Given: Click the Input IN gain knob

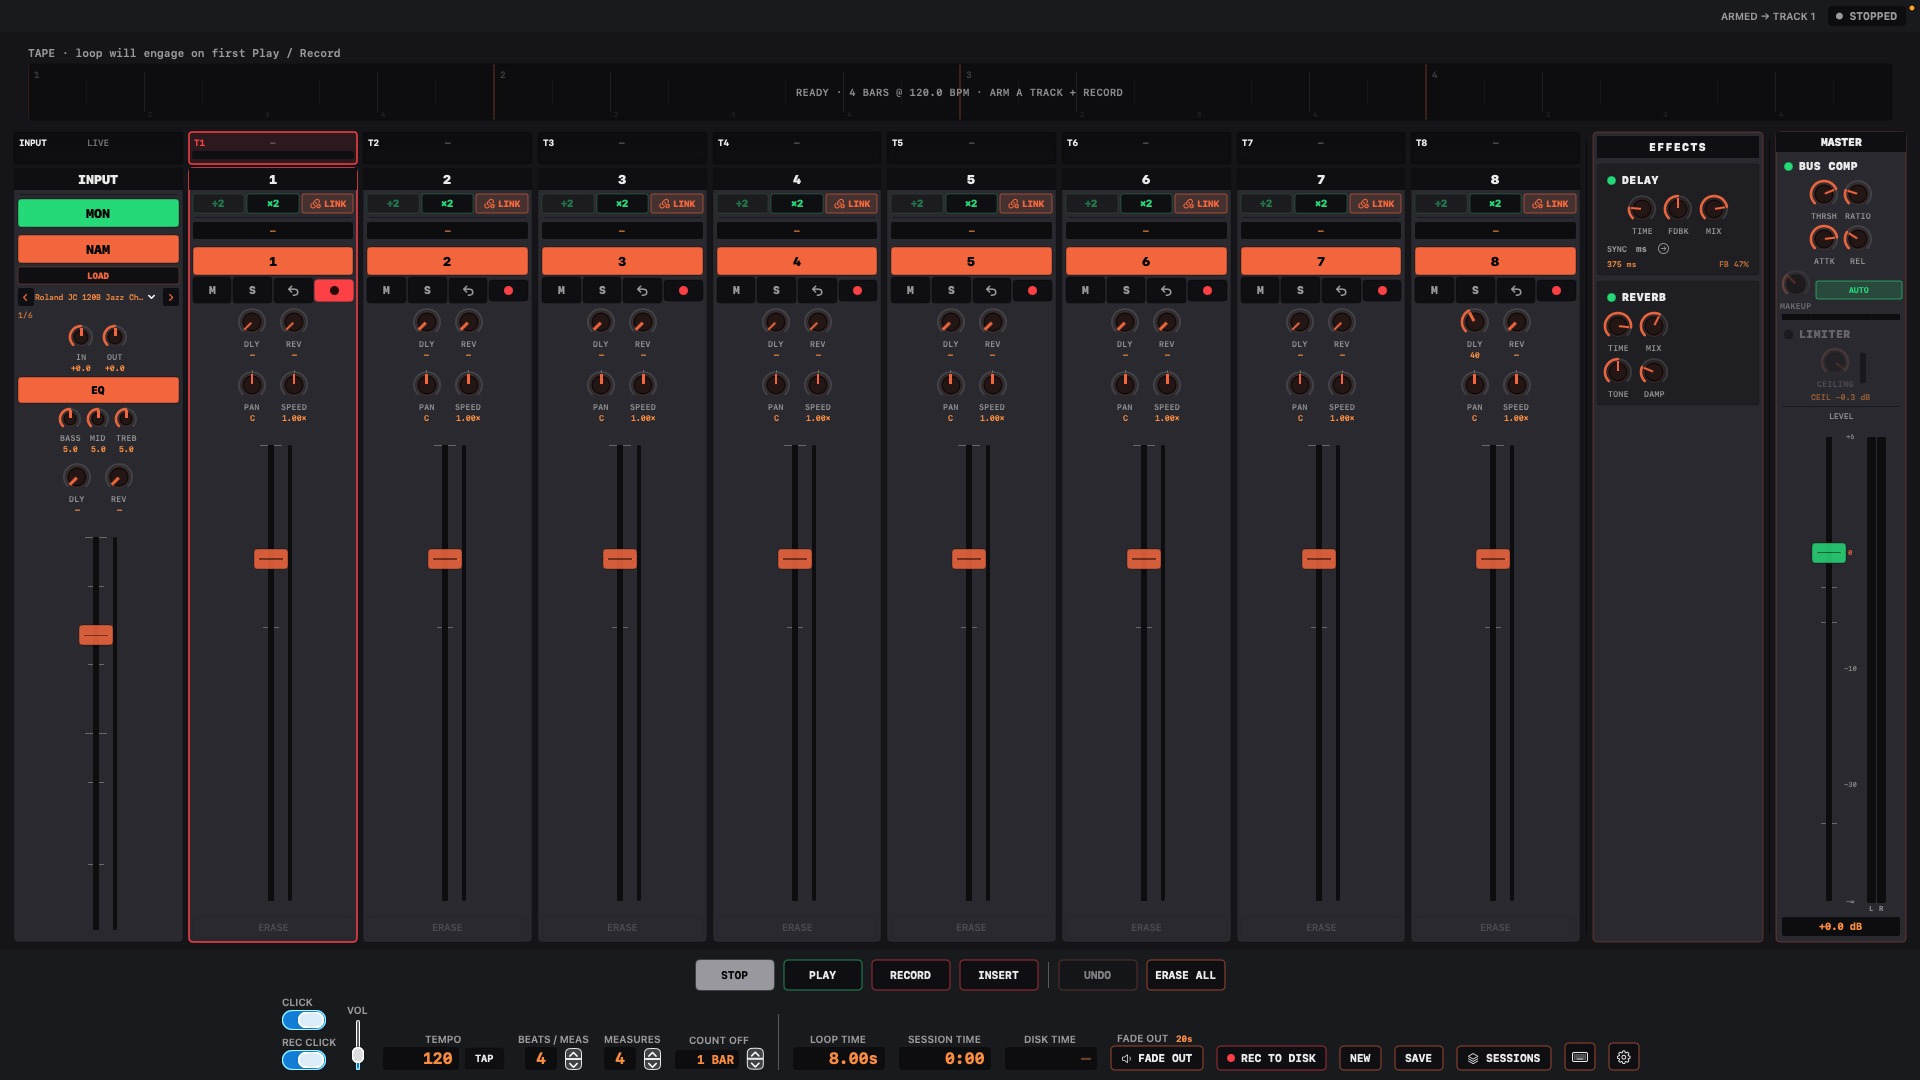Looking at the screenshot, I should click(x=80, y=336).
